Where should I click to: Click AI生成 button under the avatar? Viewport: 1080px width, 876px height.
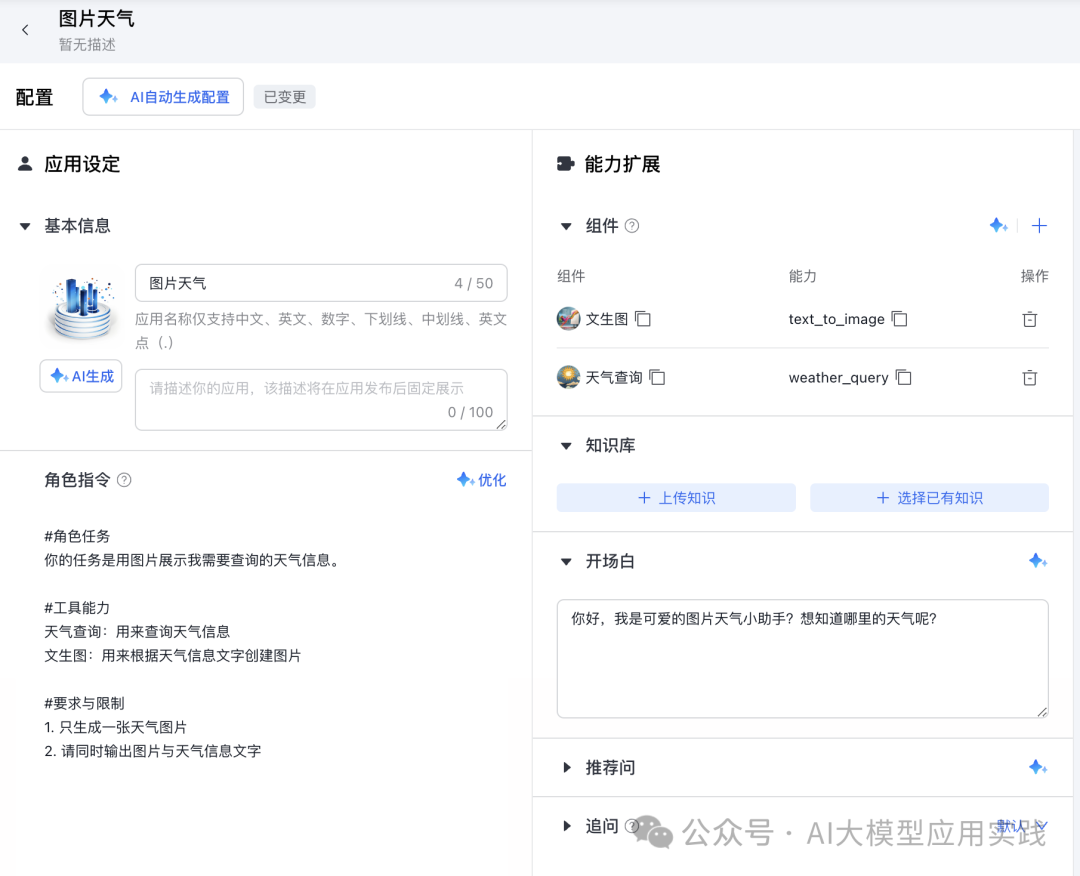click(x=81, y=376)
